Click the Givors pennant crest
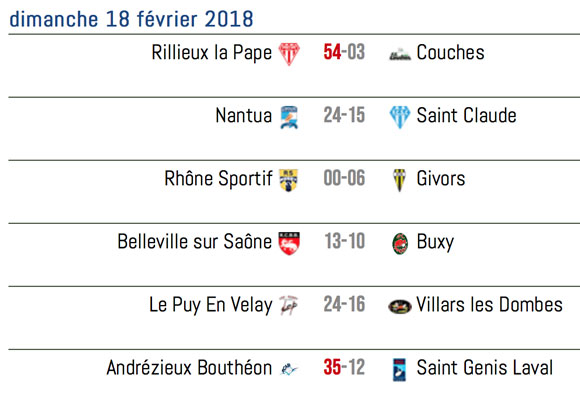 [x=399, y=180]
